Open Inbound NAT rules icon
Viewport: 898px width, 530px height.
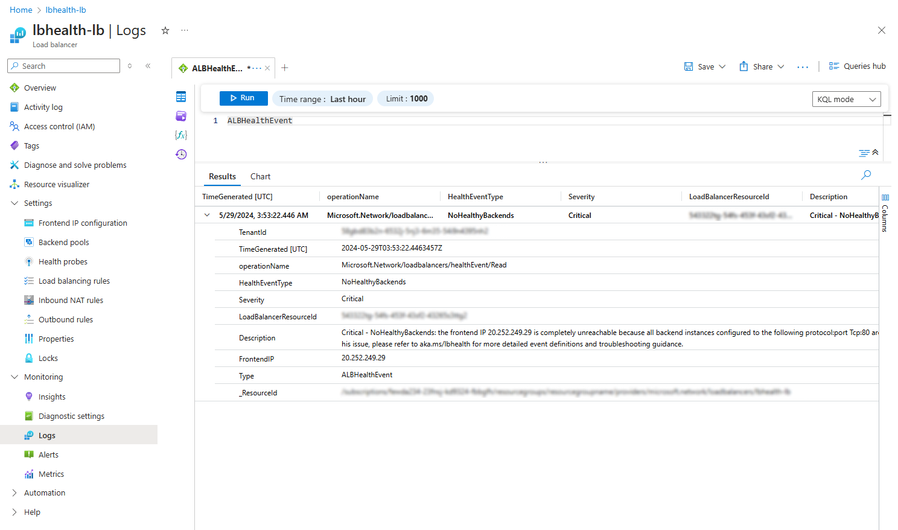pyautogui.click(x=29, y=300)
